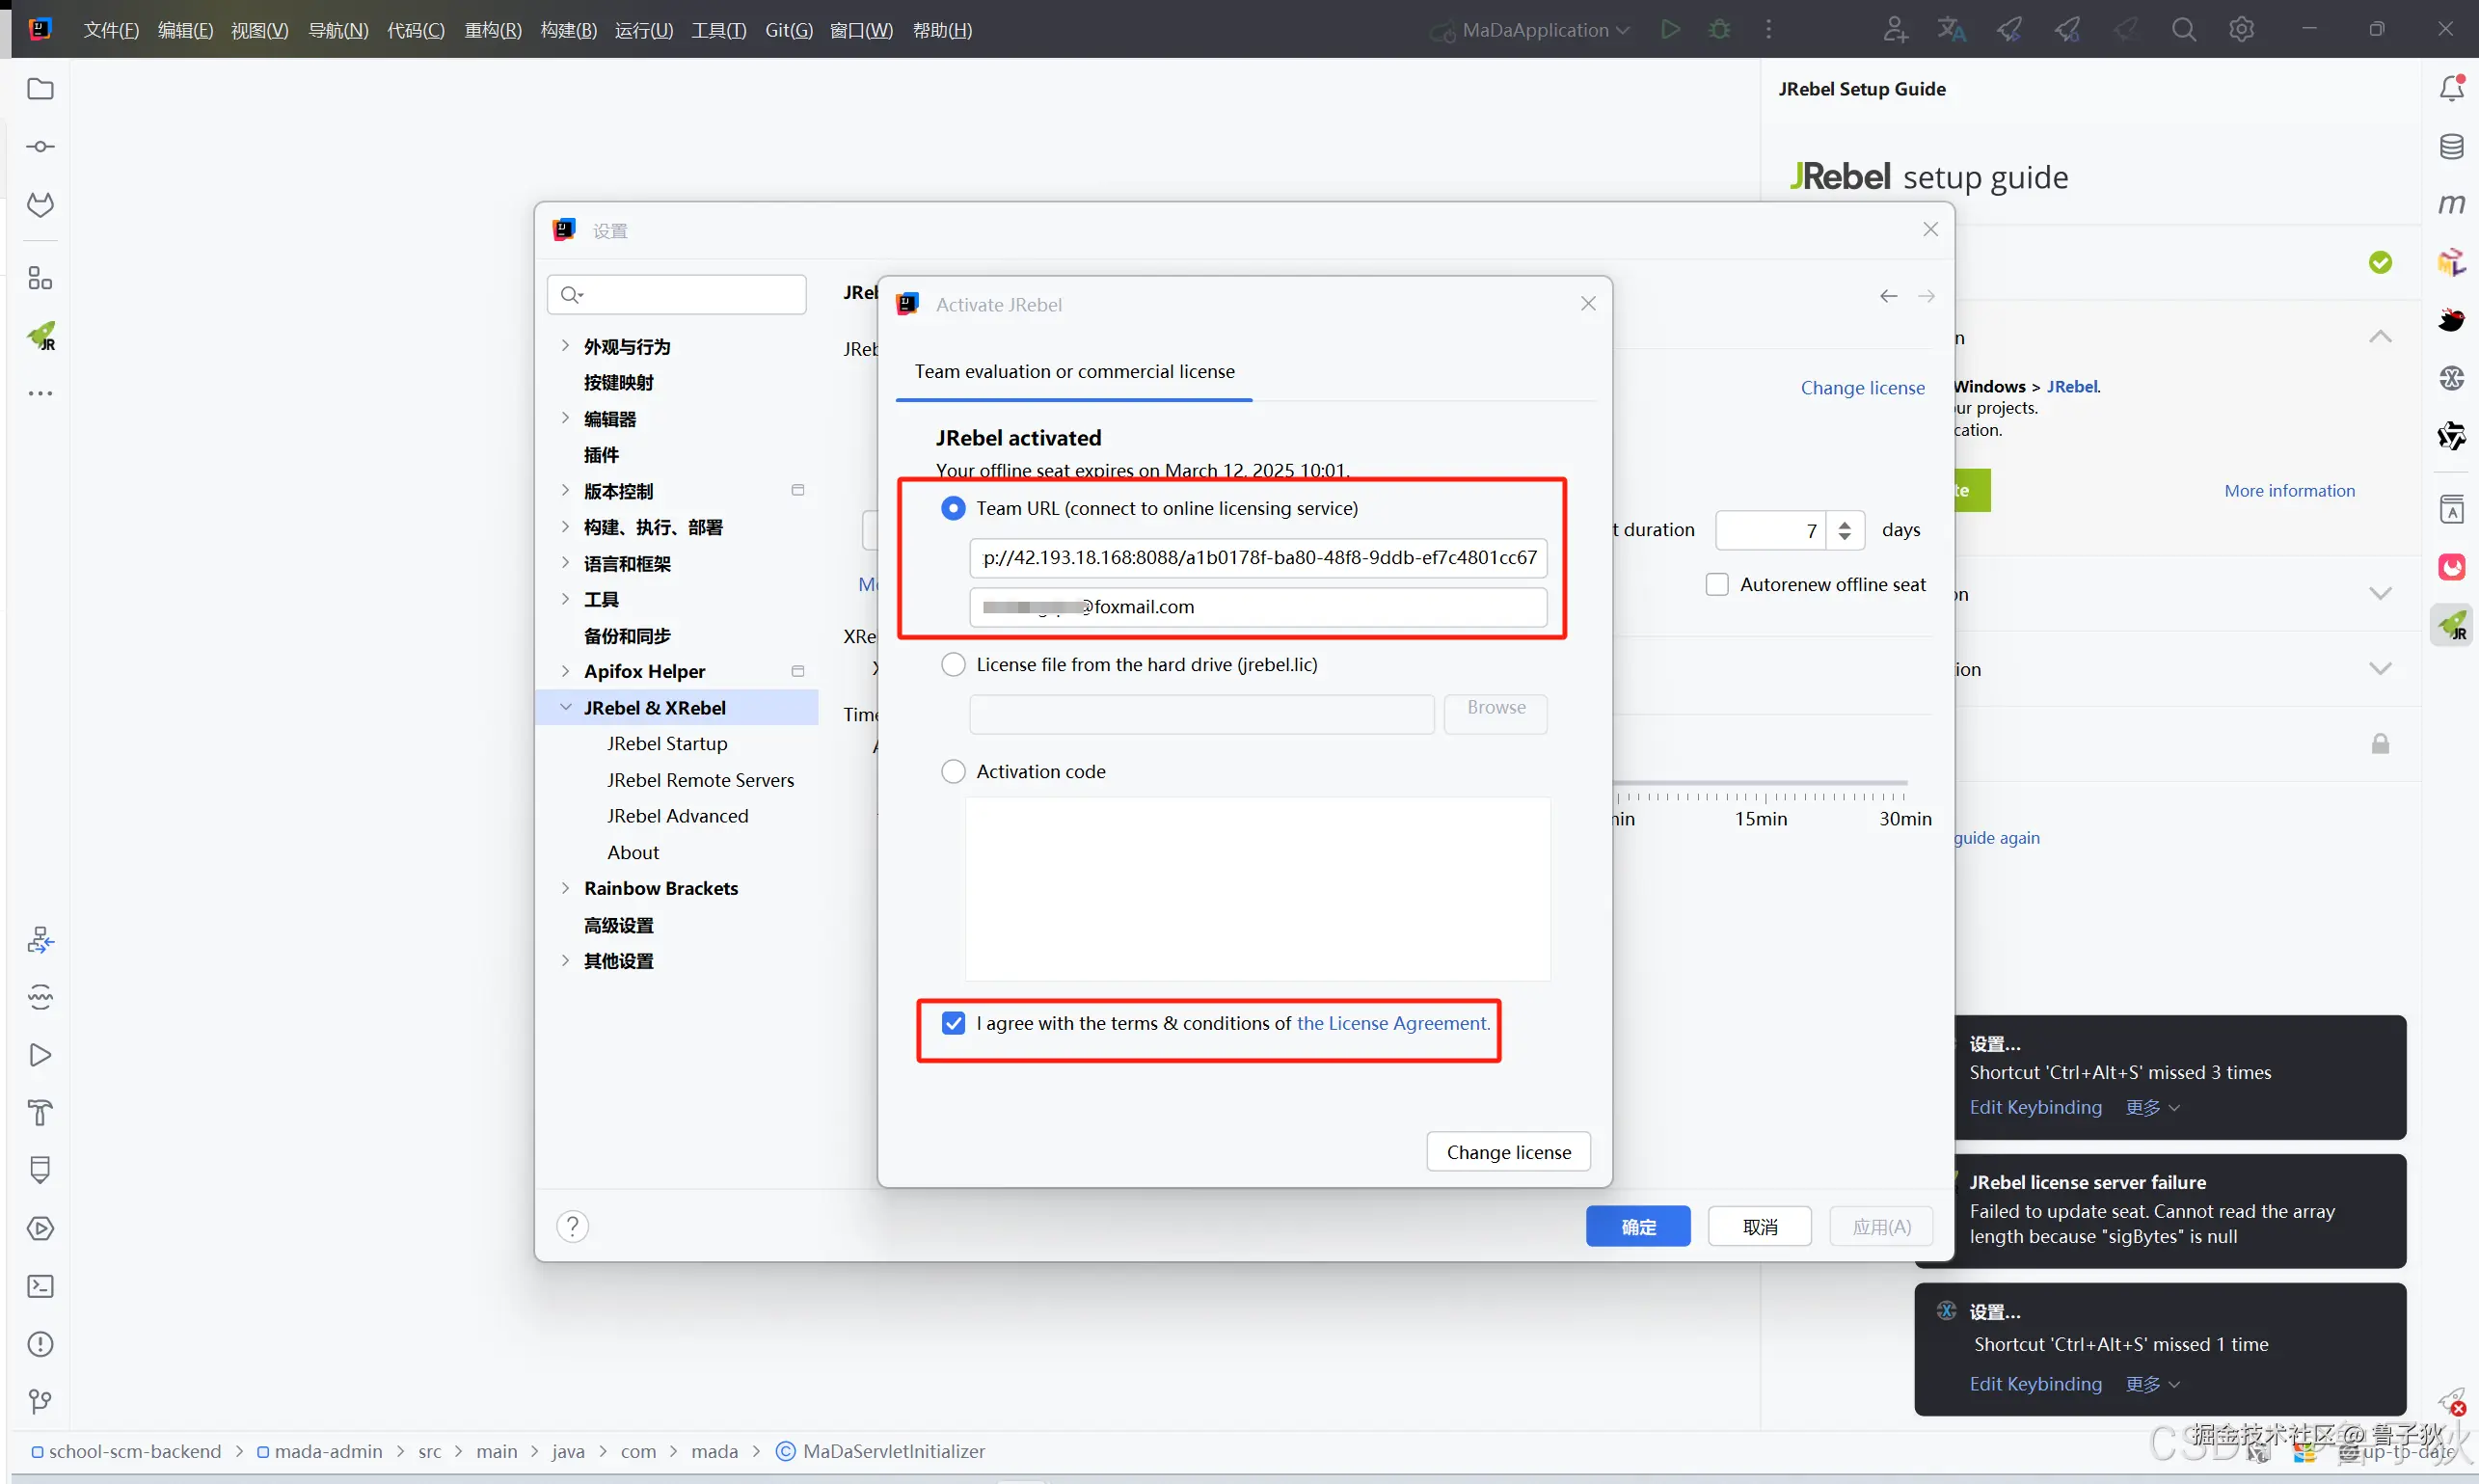Click the Search Everywhere magnifier icon
This screenshot has height=1484, width=2479.
click(x=2183, y=30)
